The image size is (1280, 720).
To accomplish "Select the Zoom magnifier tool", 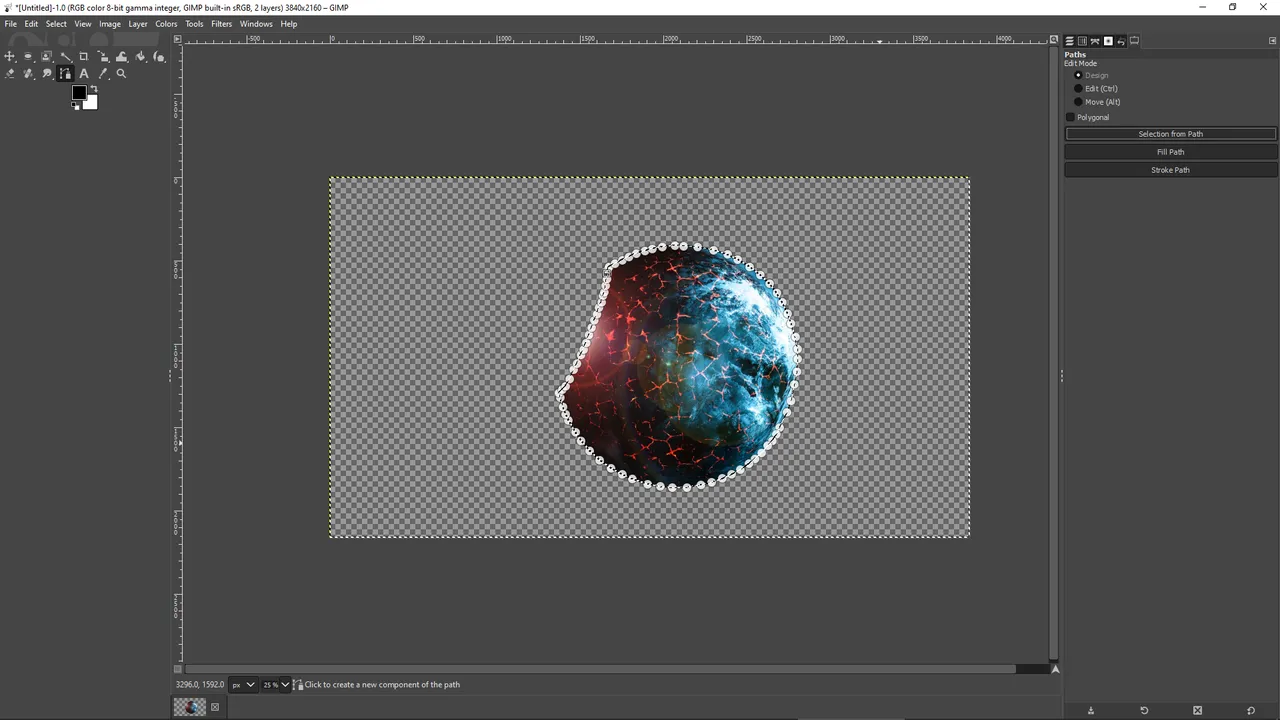I will (121, 73).
